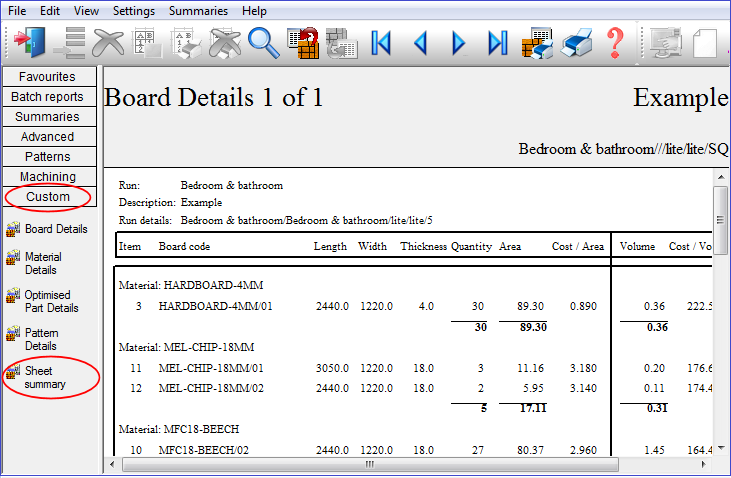Open the Edit menu
The image size is (731, 478).
tap(50, 11)
